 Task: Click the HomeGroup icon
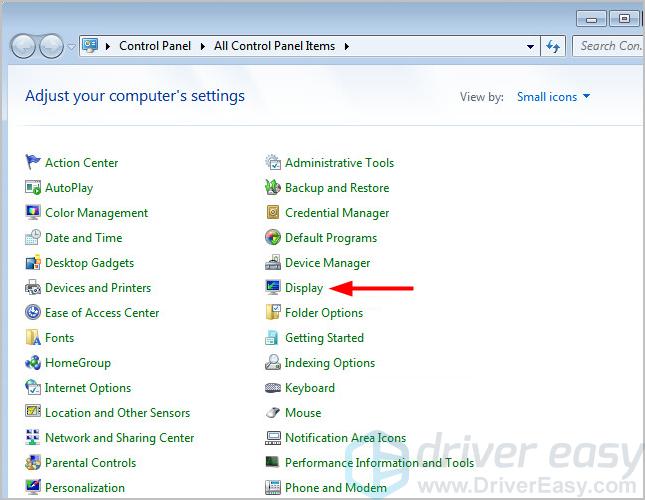click(33, 363)
